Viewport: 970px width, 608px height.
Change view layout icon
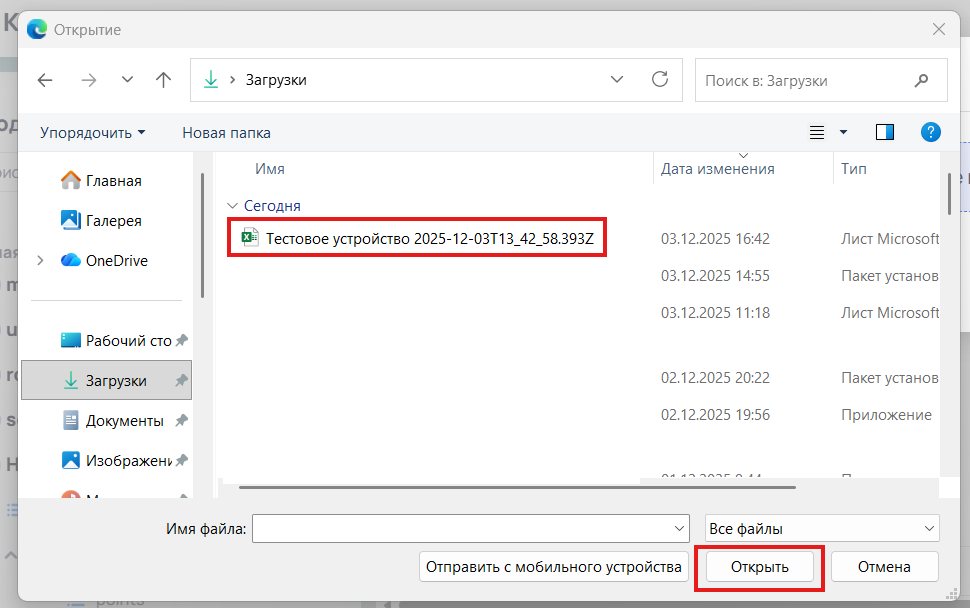(818, 132)
